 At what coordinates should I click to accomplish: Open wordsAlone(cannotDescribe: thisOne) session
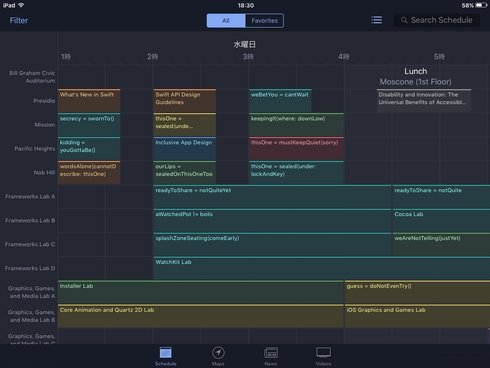coord(89,172)
